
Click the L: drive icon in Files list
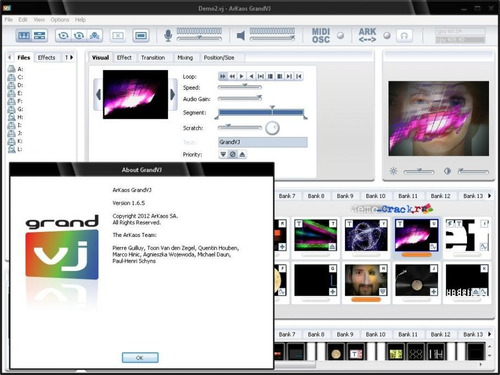[12, 149]
